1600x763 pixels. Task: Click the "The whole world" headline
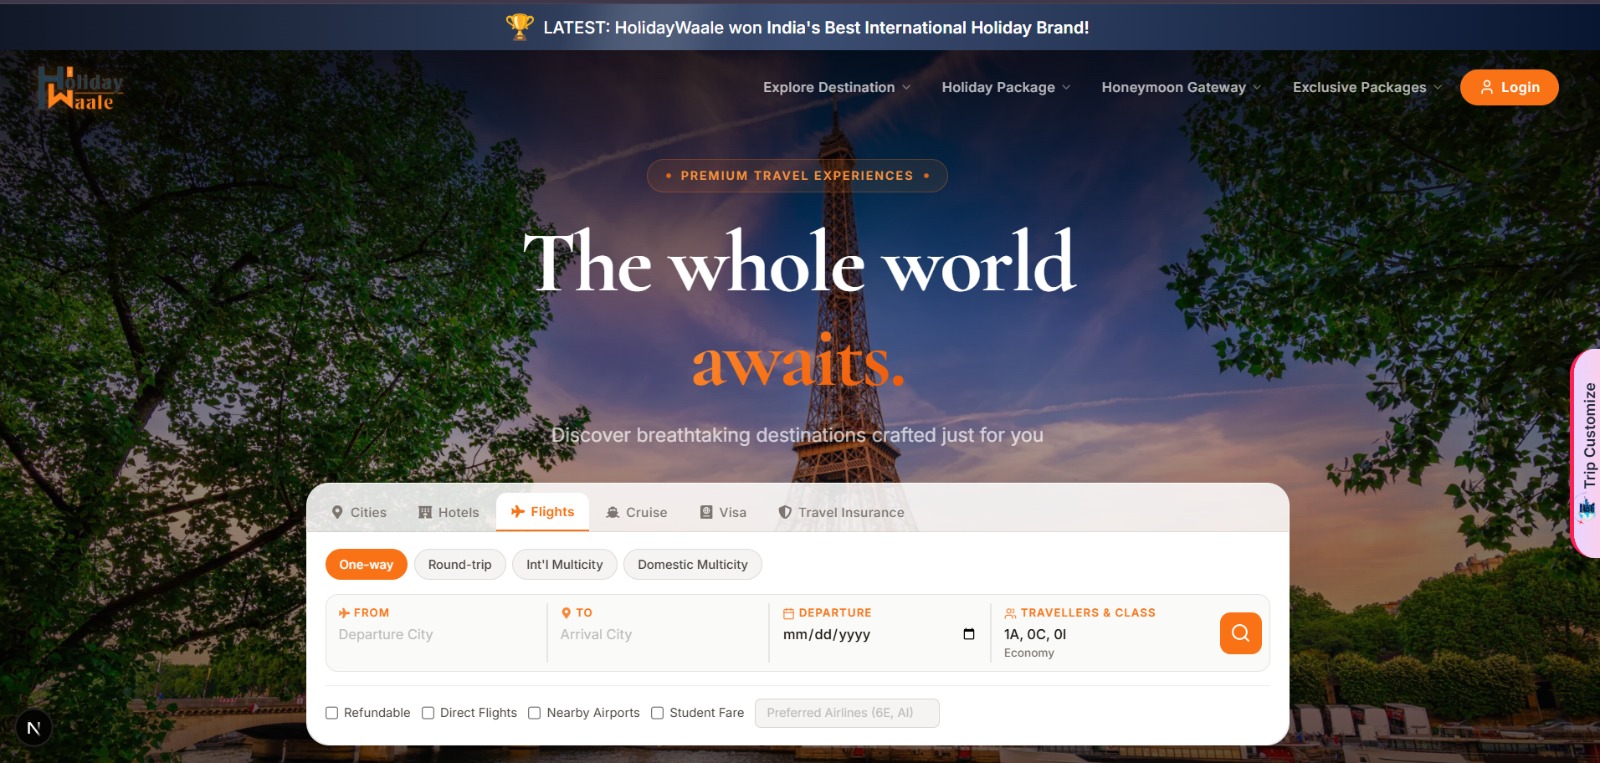tap(799, 263)
